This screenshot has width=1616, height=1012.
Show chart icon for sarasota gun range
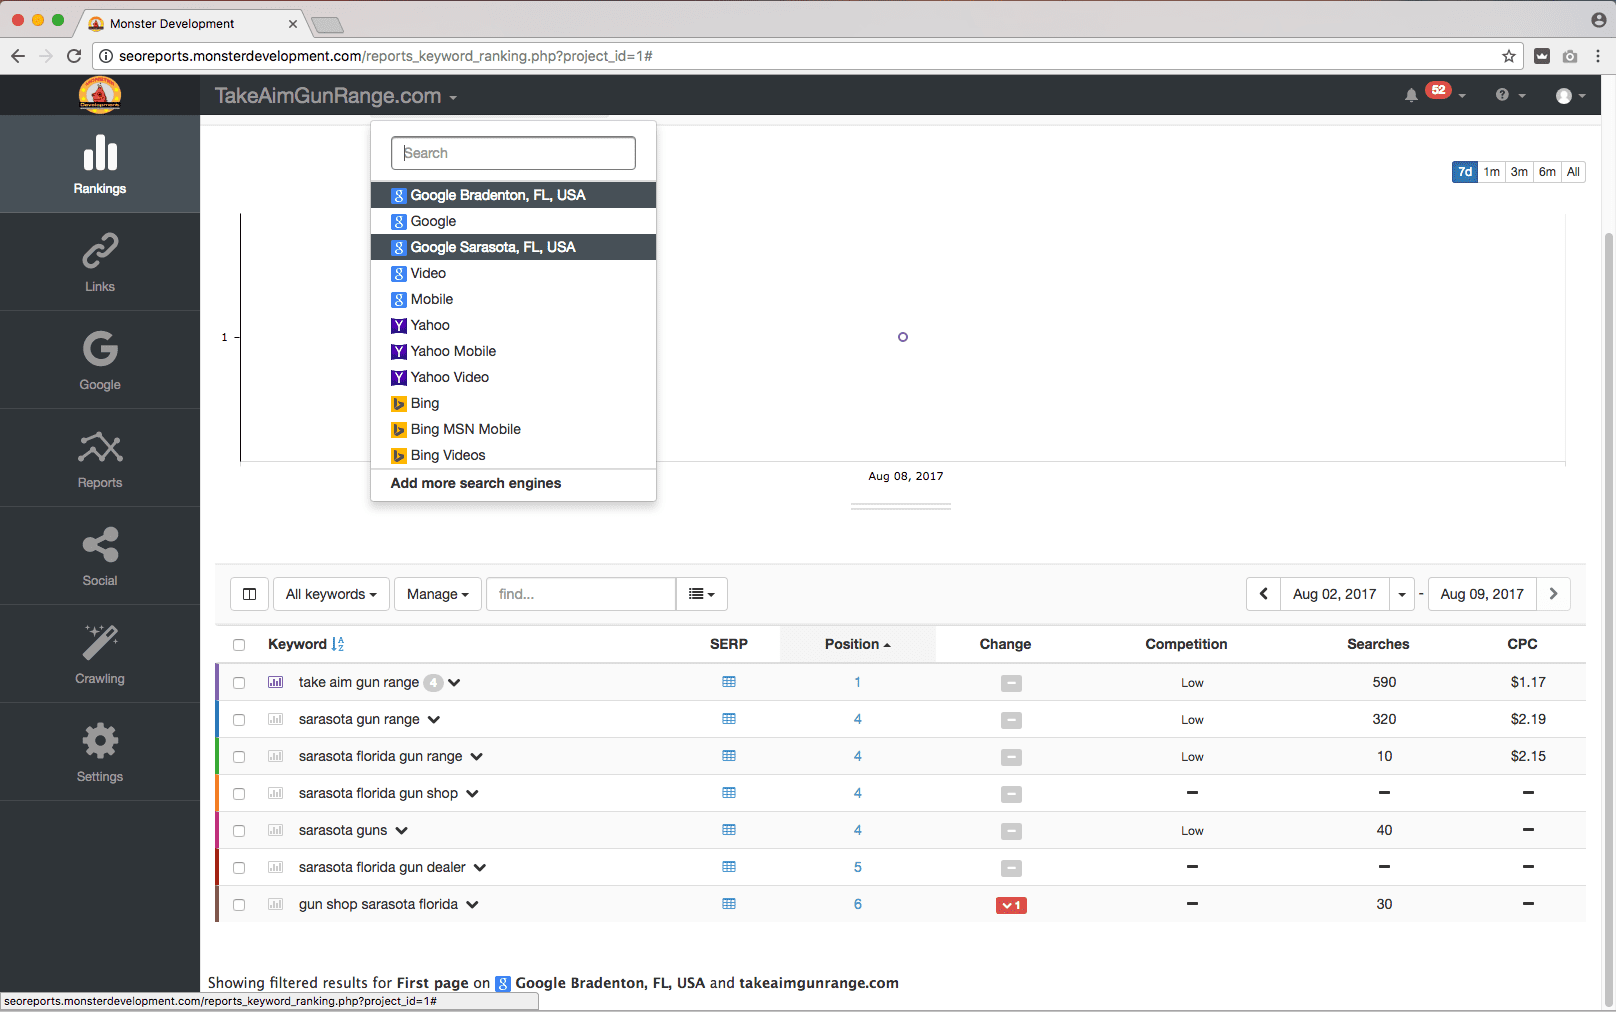pyautogui.click(x=275, y=719)
